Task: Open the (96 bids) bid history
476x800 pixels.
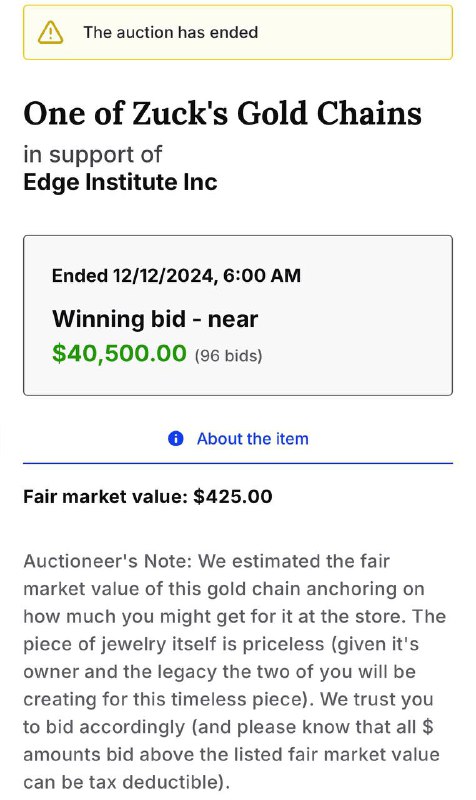Action: (229, 355)
